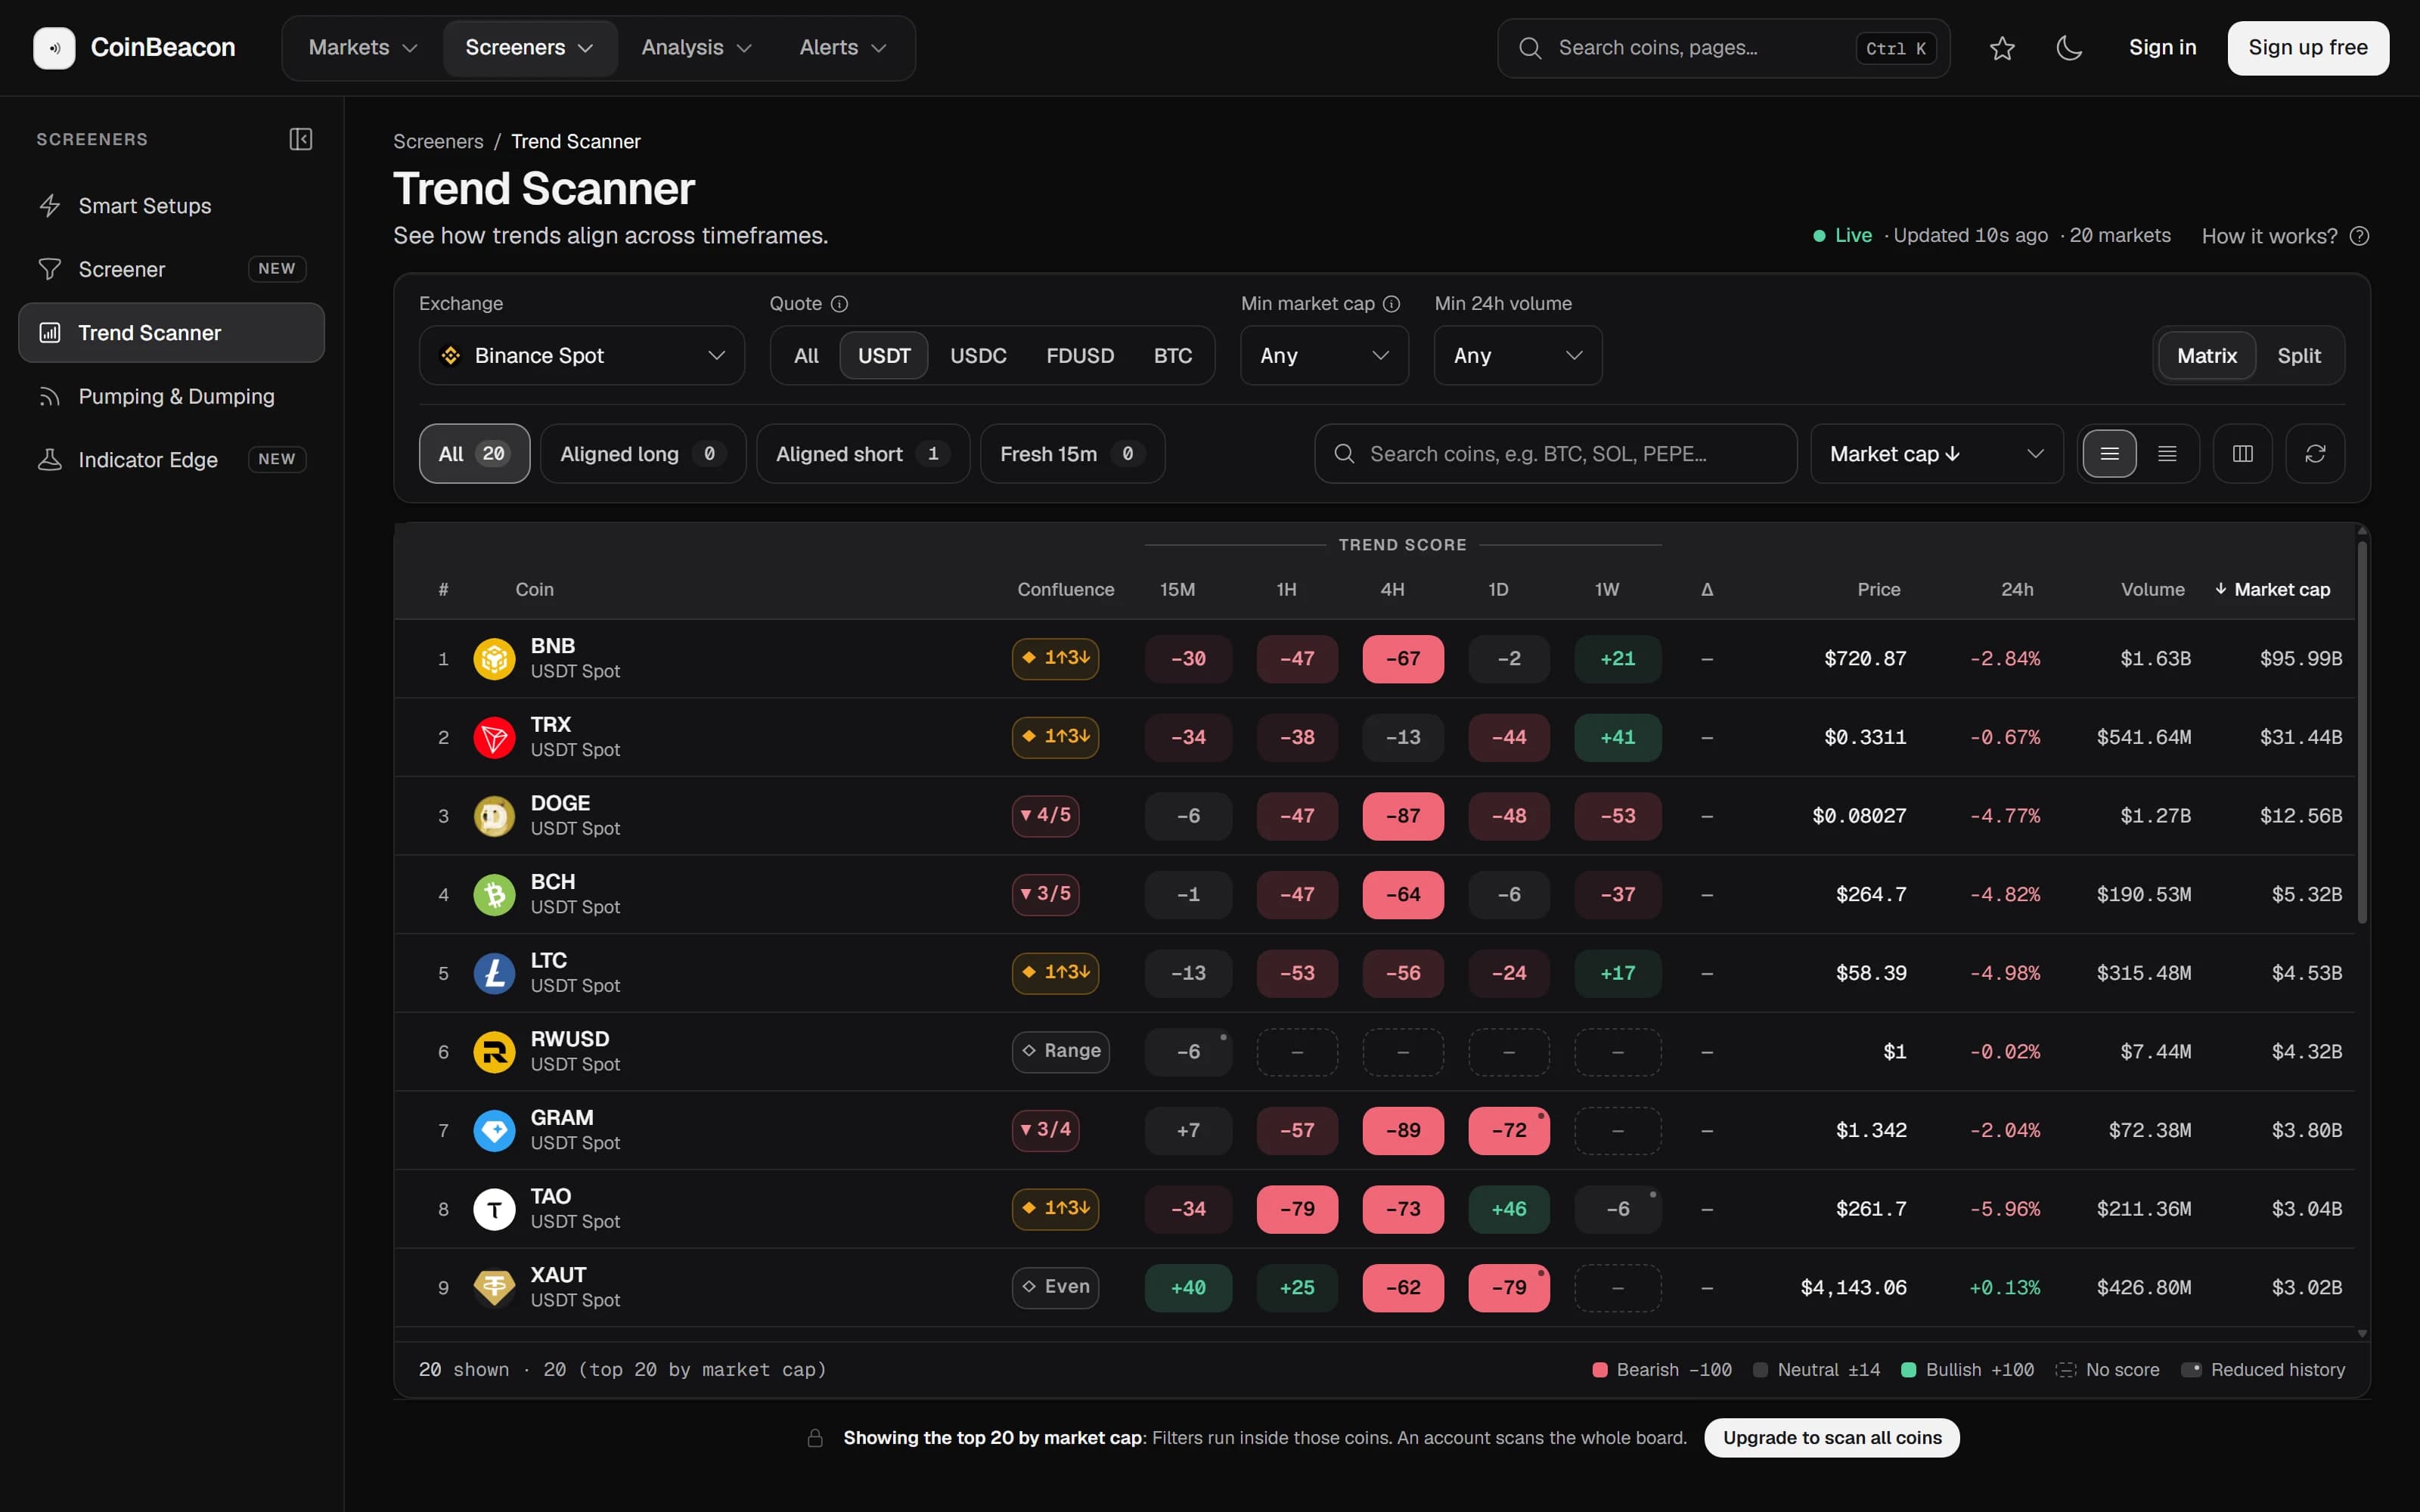Open Indicator Edge in sidebar
The width and height of the screenshot is (2420, 1512).
(171, 460)
